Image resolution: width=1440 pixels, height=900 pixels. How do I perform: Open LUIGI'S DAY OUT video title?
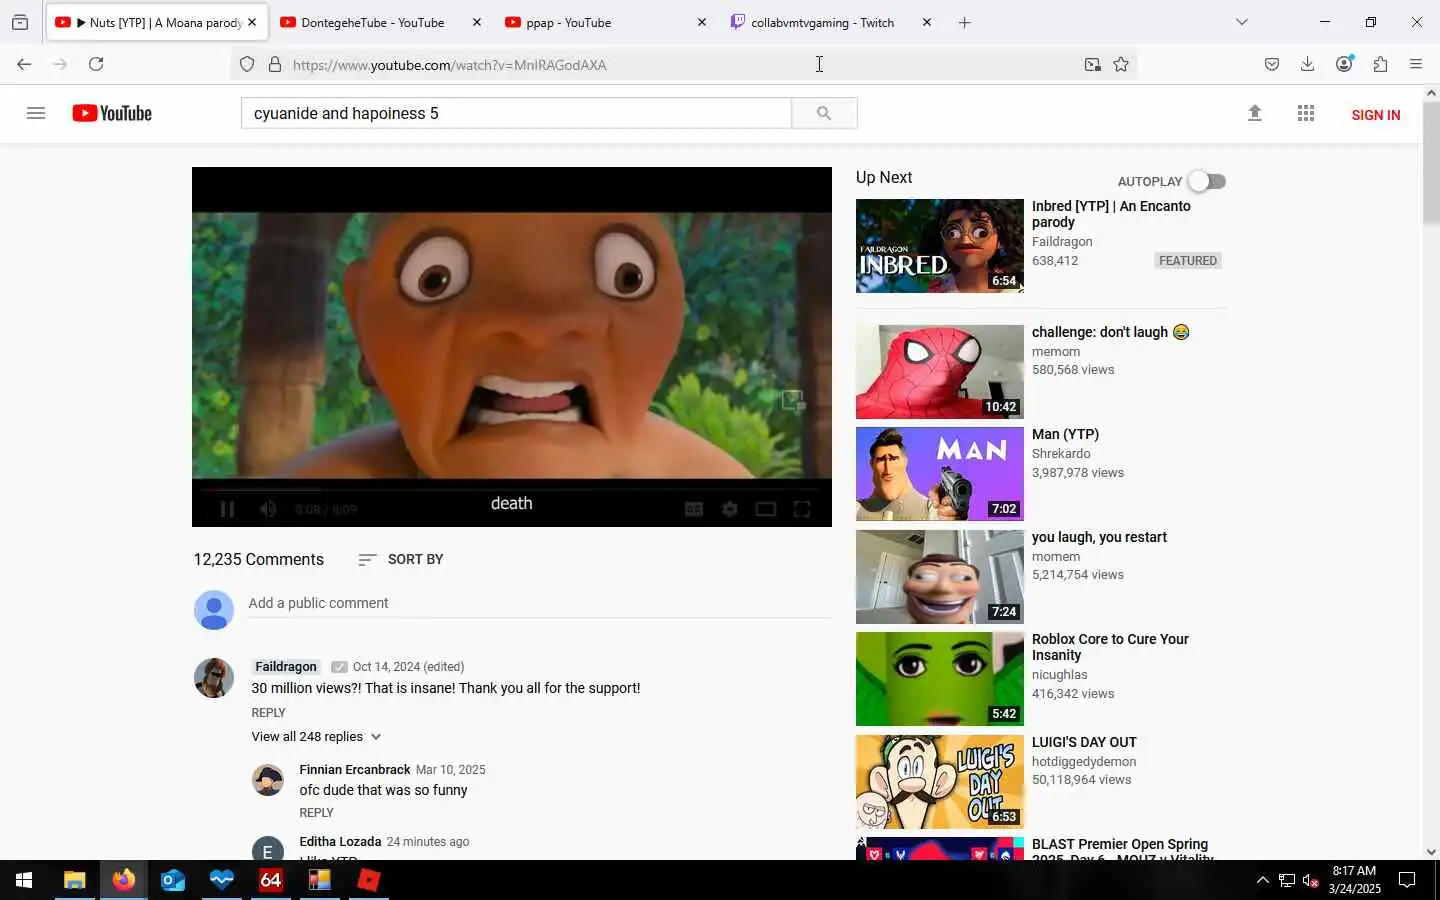(1084, 742)
